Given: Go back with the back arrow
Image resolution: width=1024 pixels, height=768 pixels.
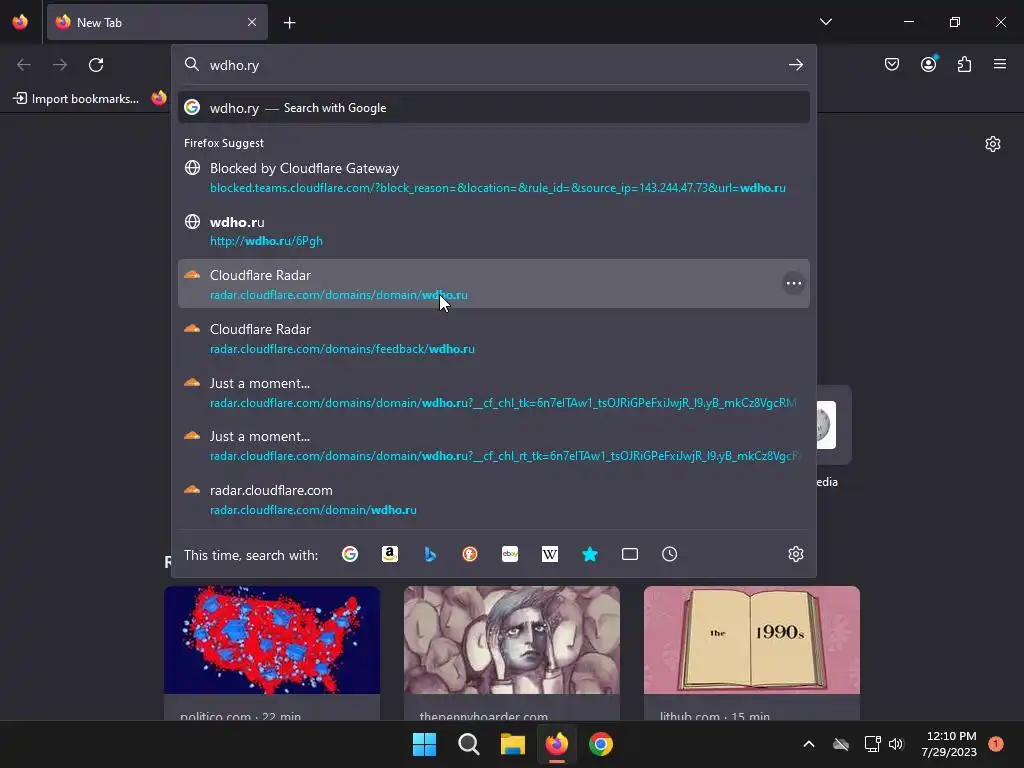Looking at the screenshot, I should coord(24,65).
